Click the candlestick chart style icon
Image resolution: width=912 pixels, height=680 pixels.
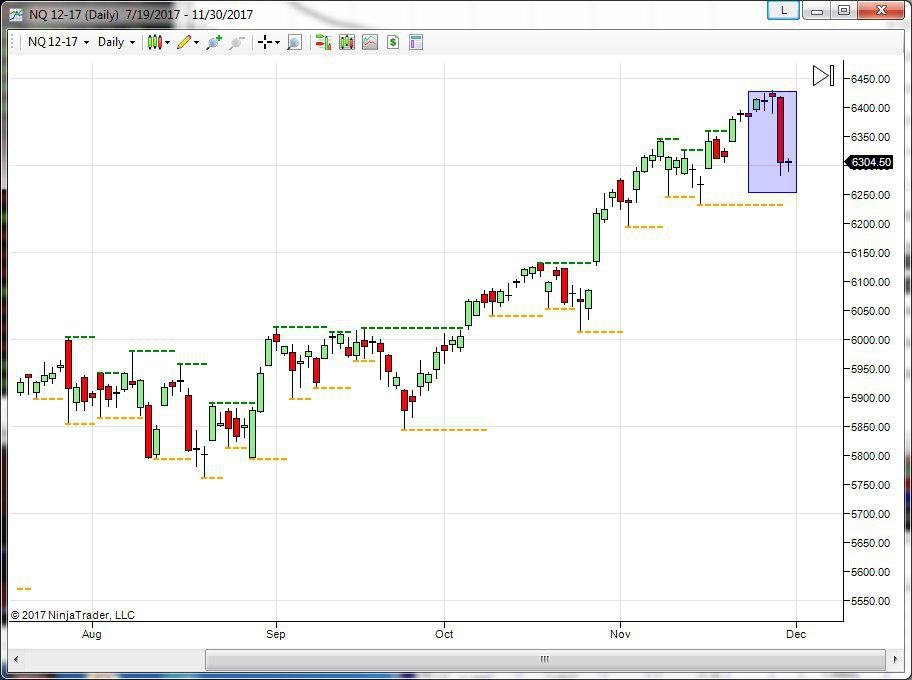point(154,42)
